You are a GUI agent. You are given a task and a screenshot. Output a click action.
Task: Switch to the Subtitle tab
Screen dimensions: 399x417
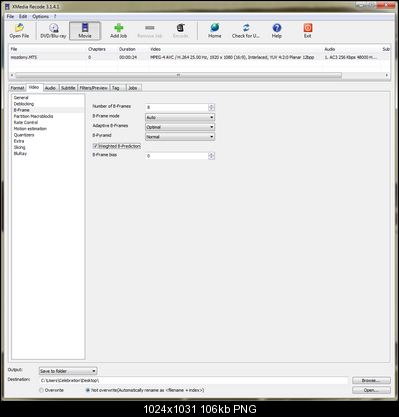pos(68,88)
